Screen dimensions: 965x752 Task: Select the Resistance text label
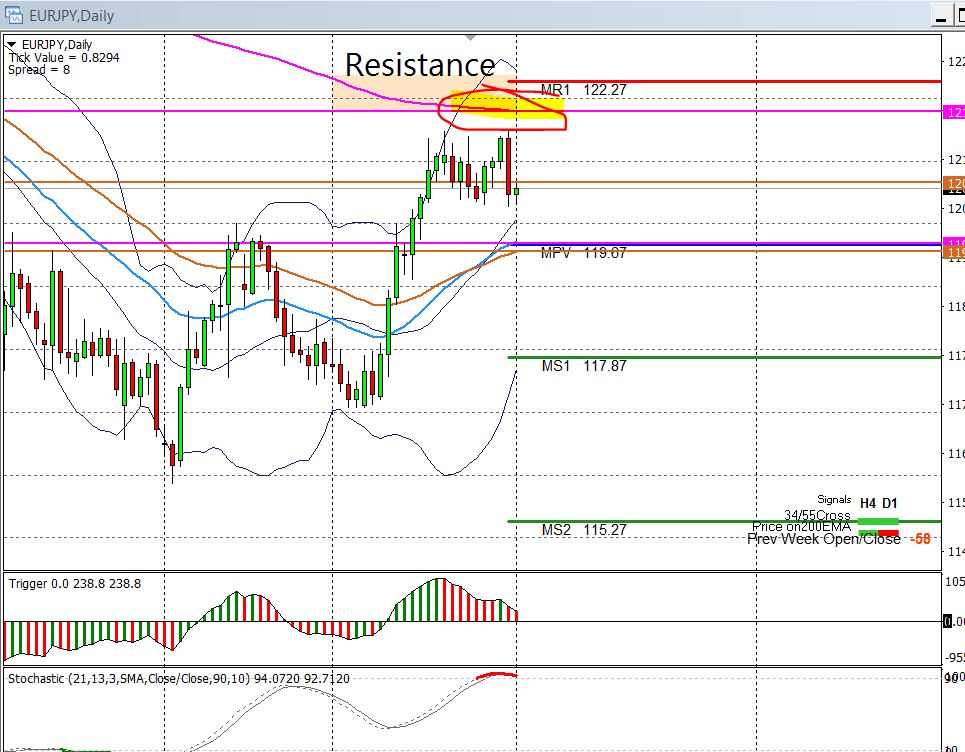(x=419, y=65)
